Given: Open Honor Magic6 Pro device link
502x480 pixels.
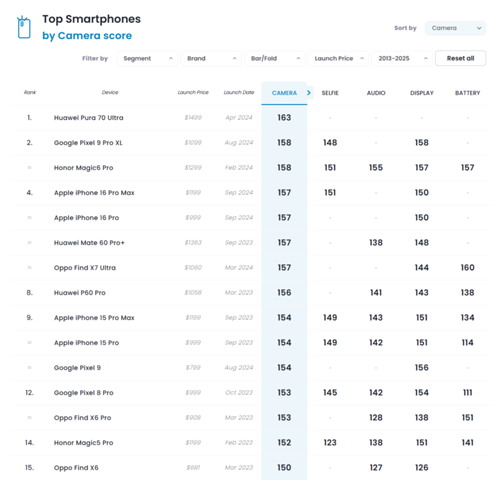Looking at the screenshot, I should pyautogui.click(x=84, y=168).
